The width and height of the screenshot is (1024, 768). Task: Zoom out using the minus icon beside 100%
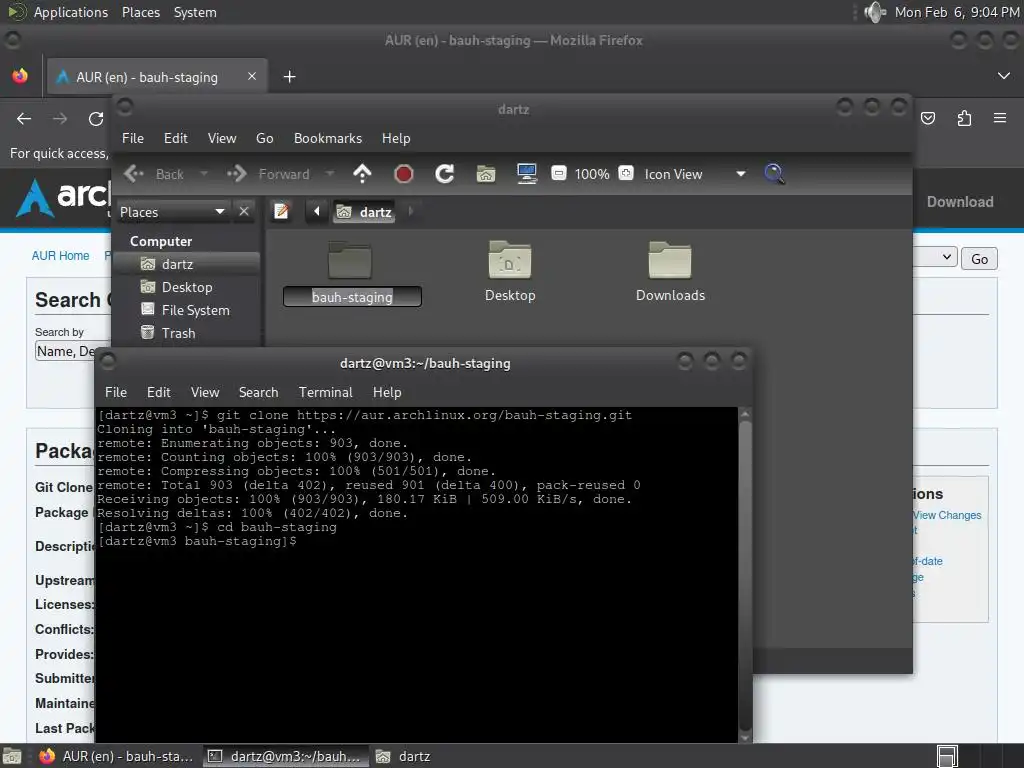(x=559, y=174)
